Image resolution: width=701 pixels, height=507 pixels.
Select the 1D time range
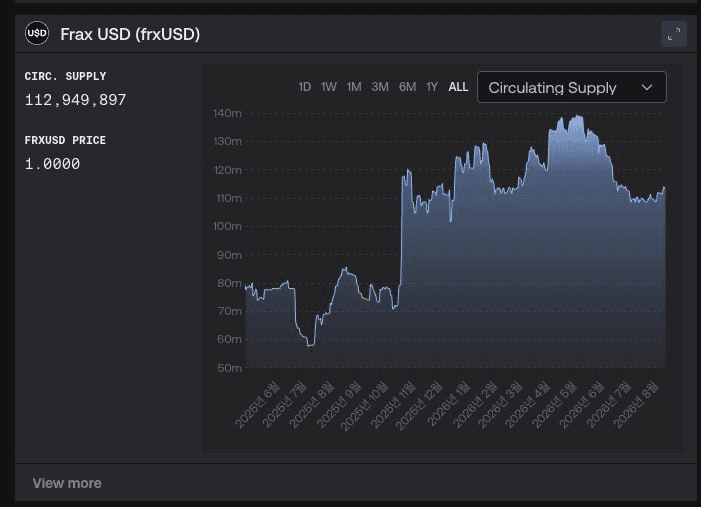[x=304, y=87]
